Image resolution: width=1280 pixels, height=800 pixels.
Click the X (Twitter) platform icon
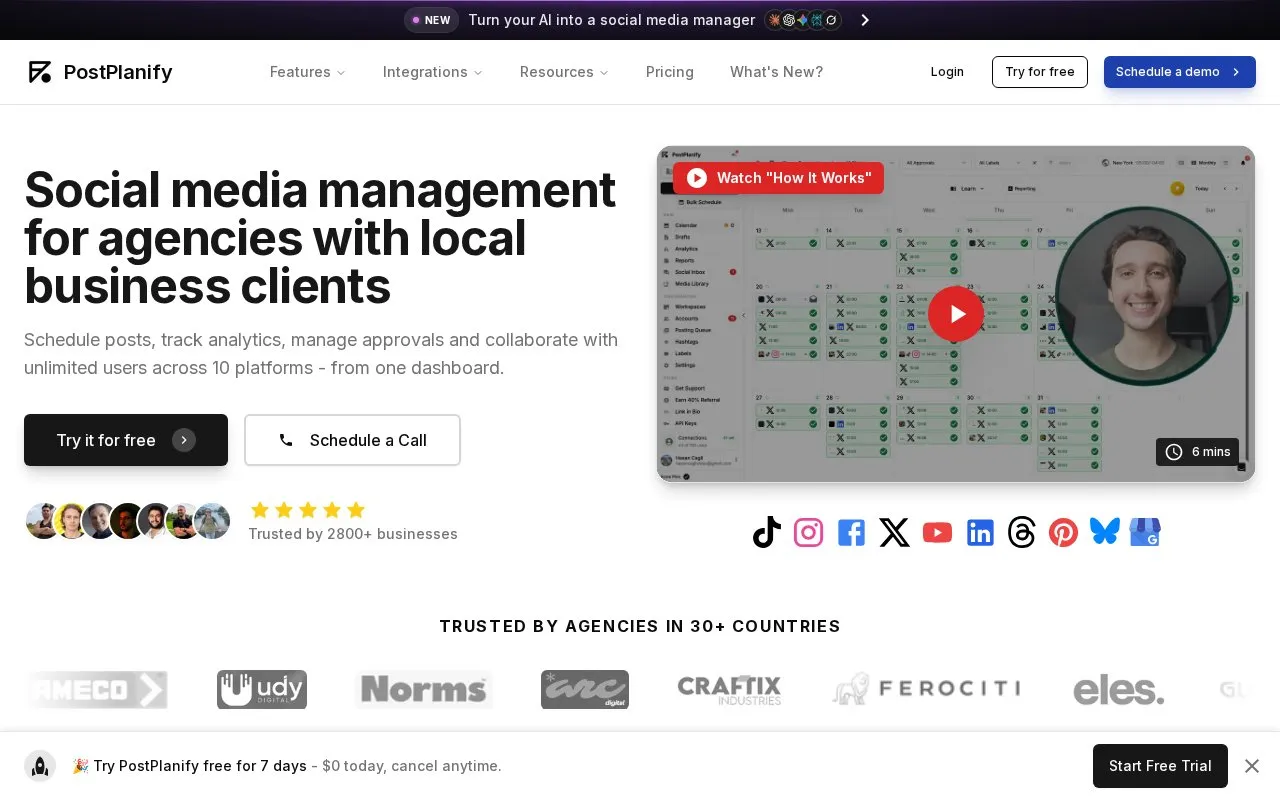[x=894, y=532]
